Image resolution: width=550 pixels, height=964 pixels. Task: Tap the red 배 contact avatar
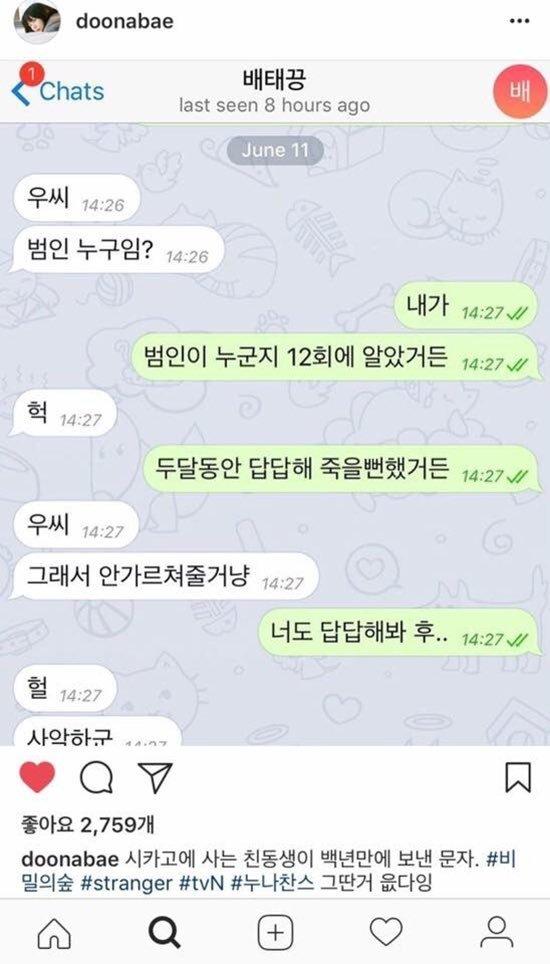point(520,92)
